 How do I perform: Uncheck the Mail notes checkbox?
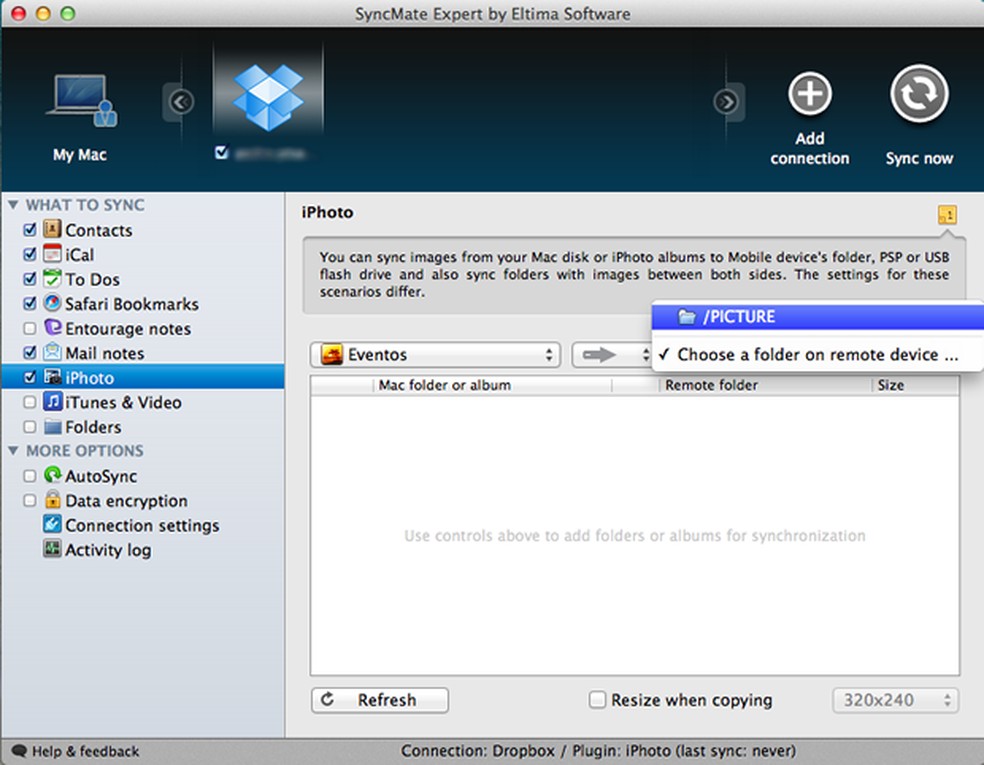(x=29, y=353)
